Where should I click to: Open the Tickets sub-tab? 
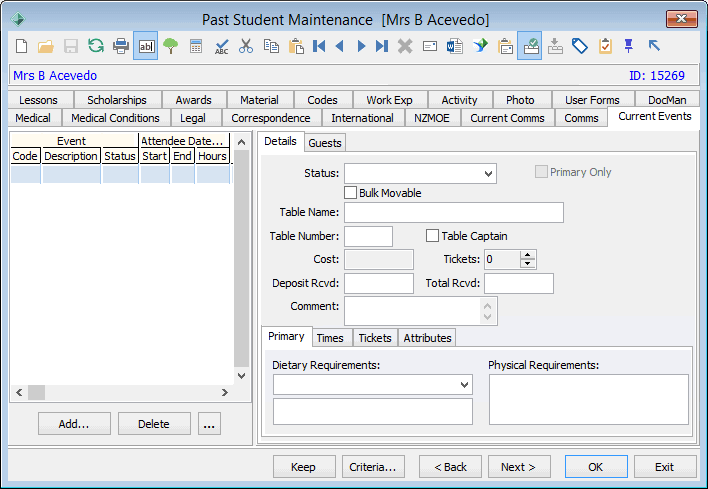coord(375,338)
